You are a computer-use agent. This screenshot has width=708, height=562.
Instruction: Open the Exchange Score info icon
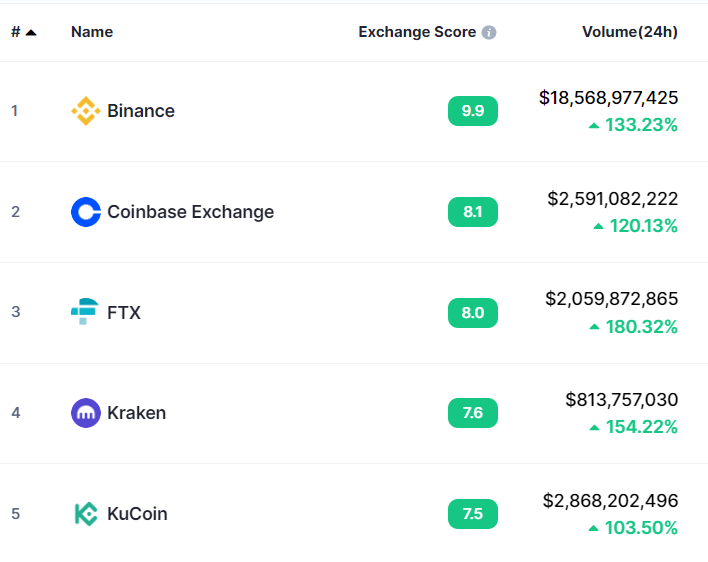(x=489, y=33)
